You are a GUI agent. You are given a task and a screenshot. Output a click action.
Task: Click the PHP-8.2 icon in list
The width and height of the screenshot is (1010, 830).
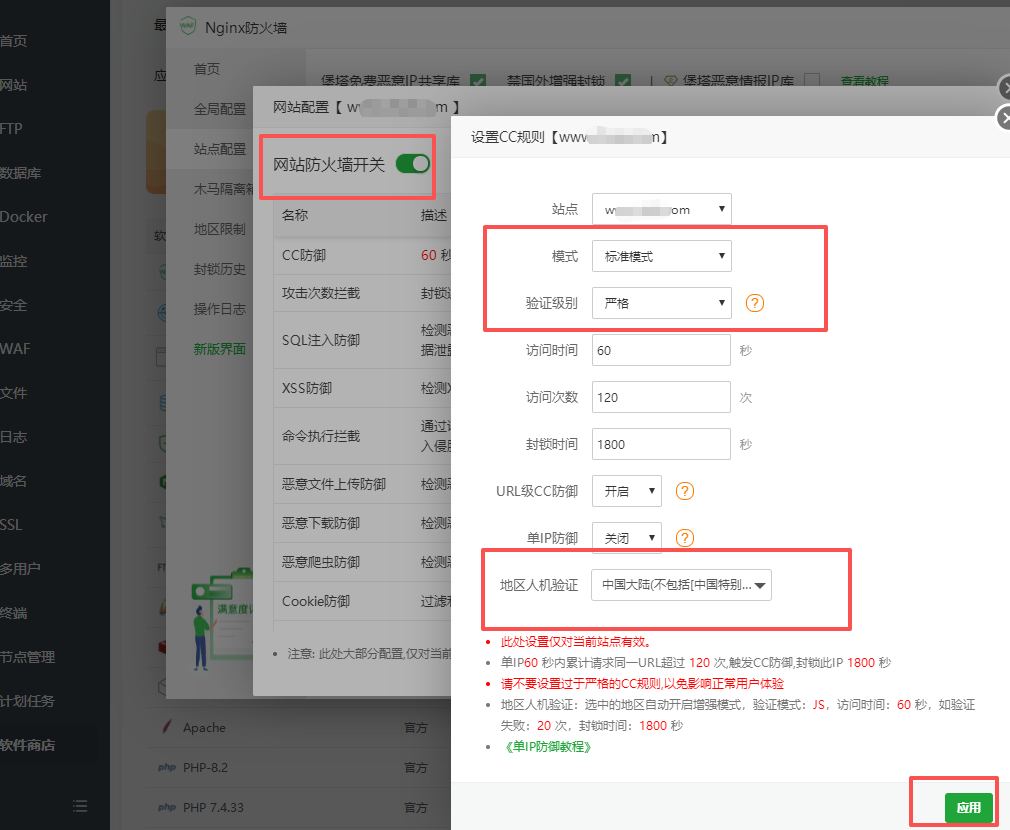(166, 768)
